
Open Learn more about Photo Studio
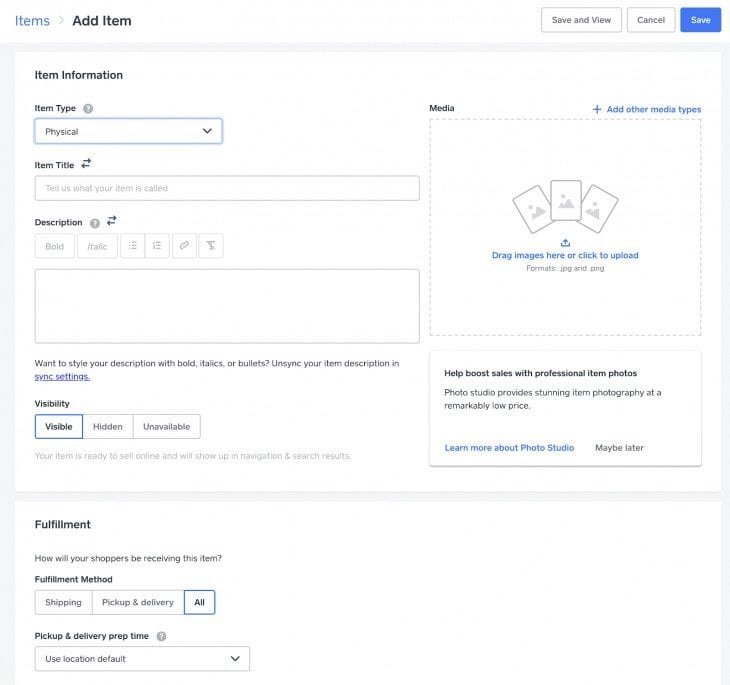click(509, 448)
